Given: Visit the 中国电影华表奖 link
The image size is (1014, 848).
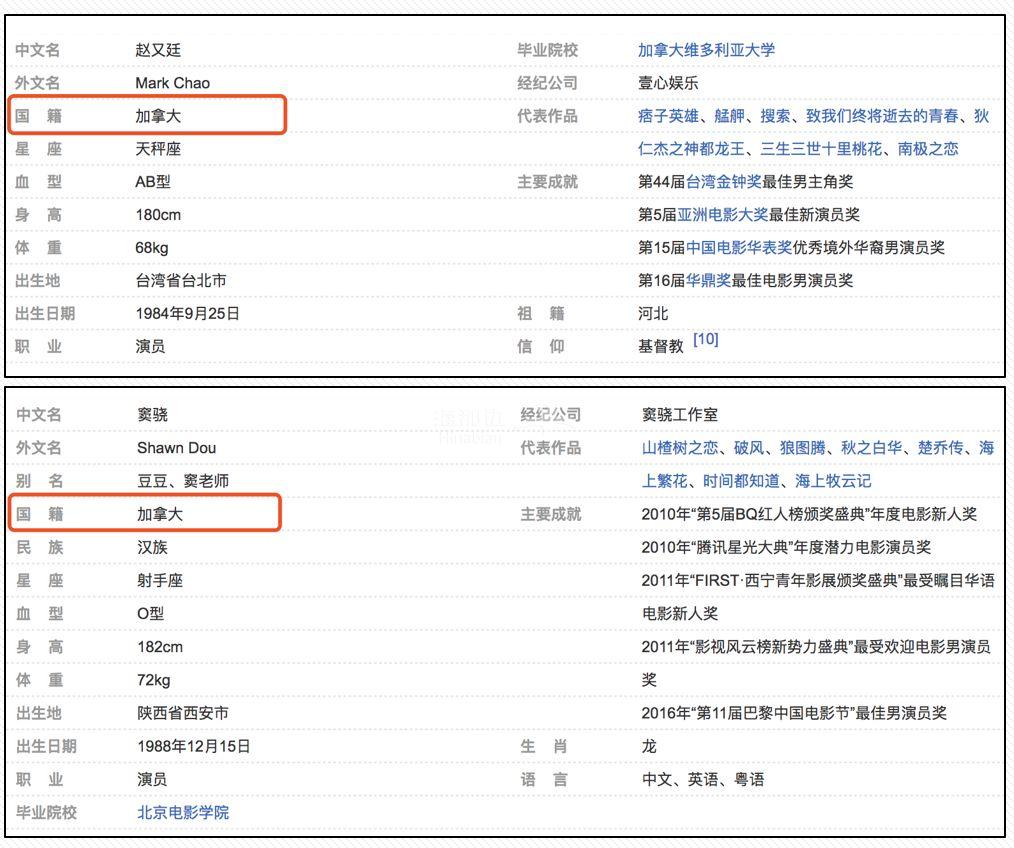Looking at the screenshot, I should (739, 248).
